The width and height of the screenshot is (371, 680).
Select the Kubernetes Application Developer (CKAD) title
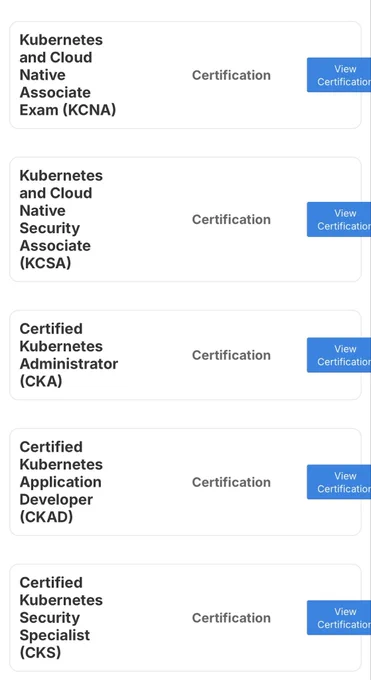click(61, 482)
